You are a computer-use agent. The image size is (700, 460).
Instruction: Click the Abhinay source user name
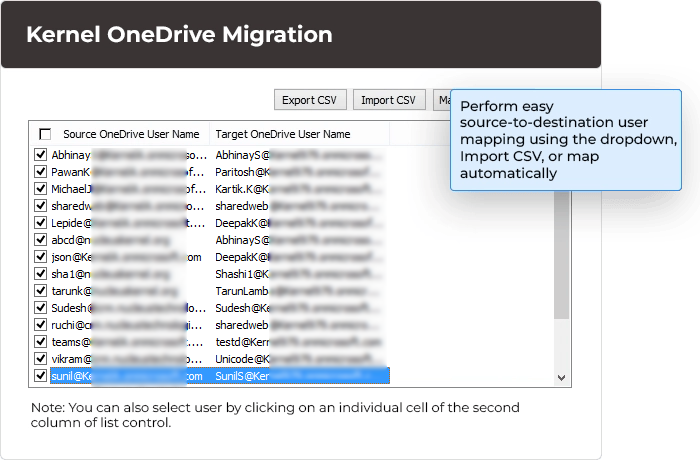point(129,155)
